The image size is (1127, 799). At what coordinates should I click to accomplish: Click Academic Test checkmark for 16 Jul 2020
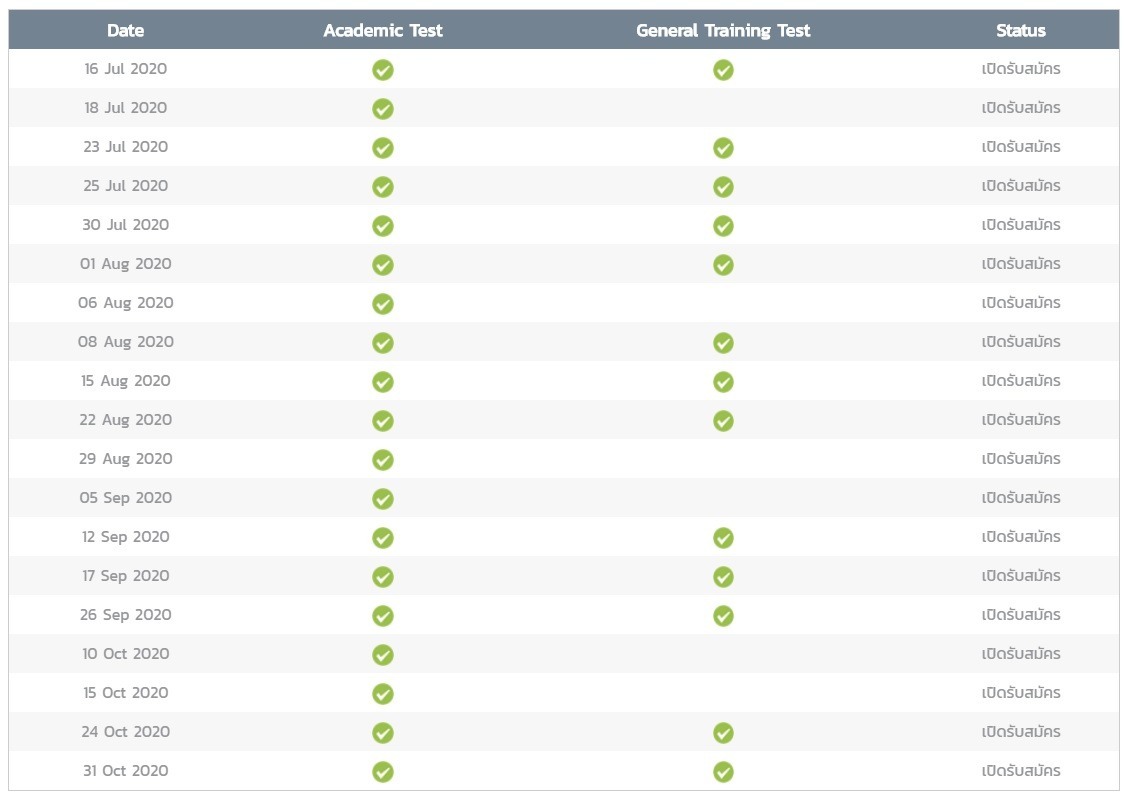[383, 70]
